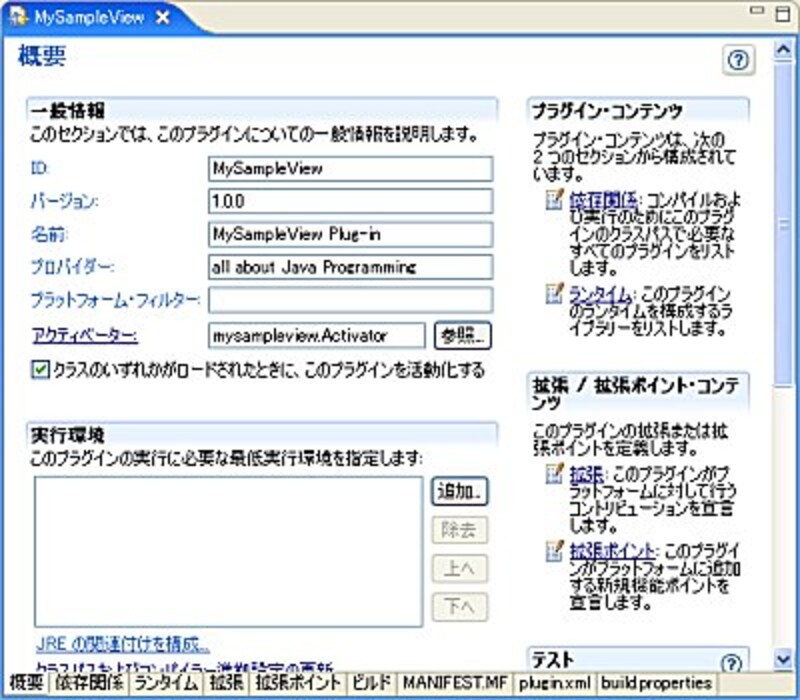Viewport: 800px width, 700px height.
Task: Click the 依存関係 link icon
Action: click(x=554, y=201)
